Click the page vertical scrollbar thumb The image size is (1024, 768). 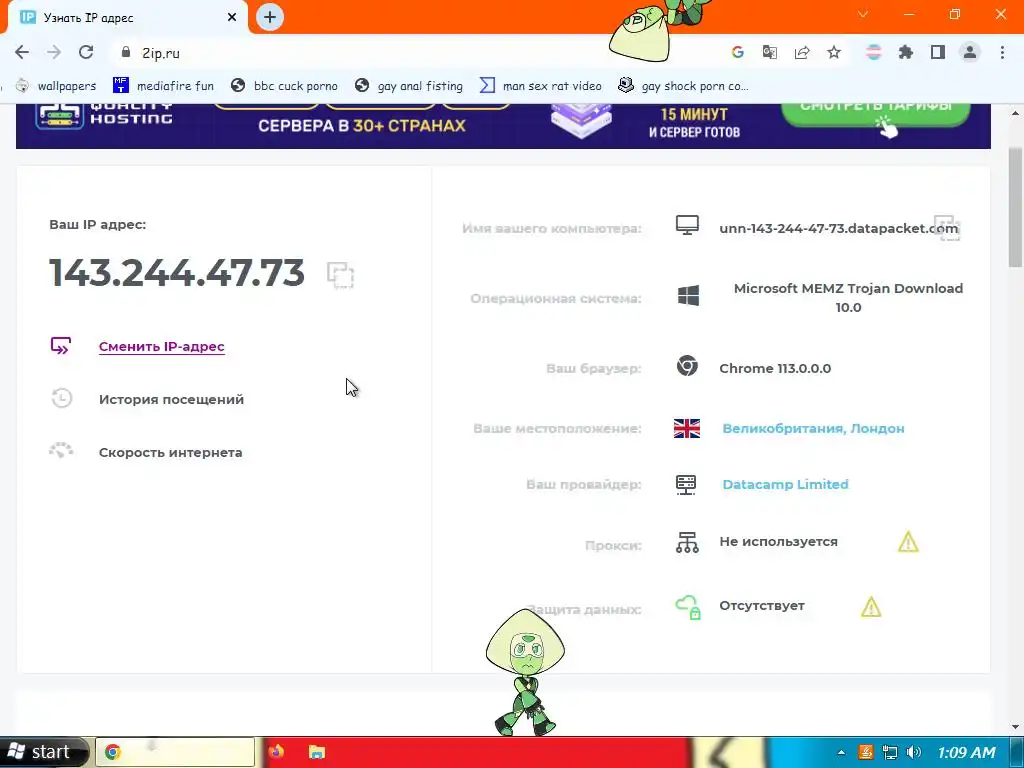pos(1016,207)
